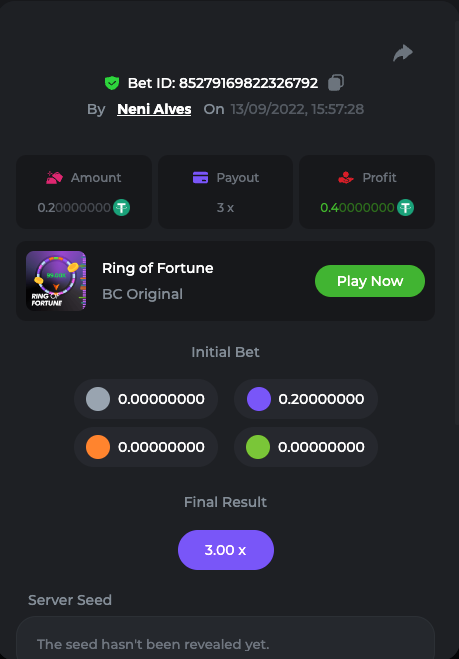Click the purple Payout card icon
Viewport: 459px width, 659px height.
coord(200,177)
